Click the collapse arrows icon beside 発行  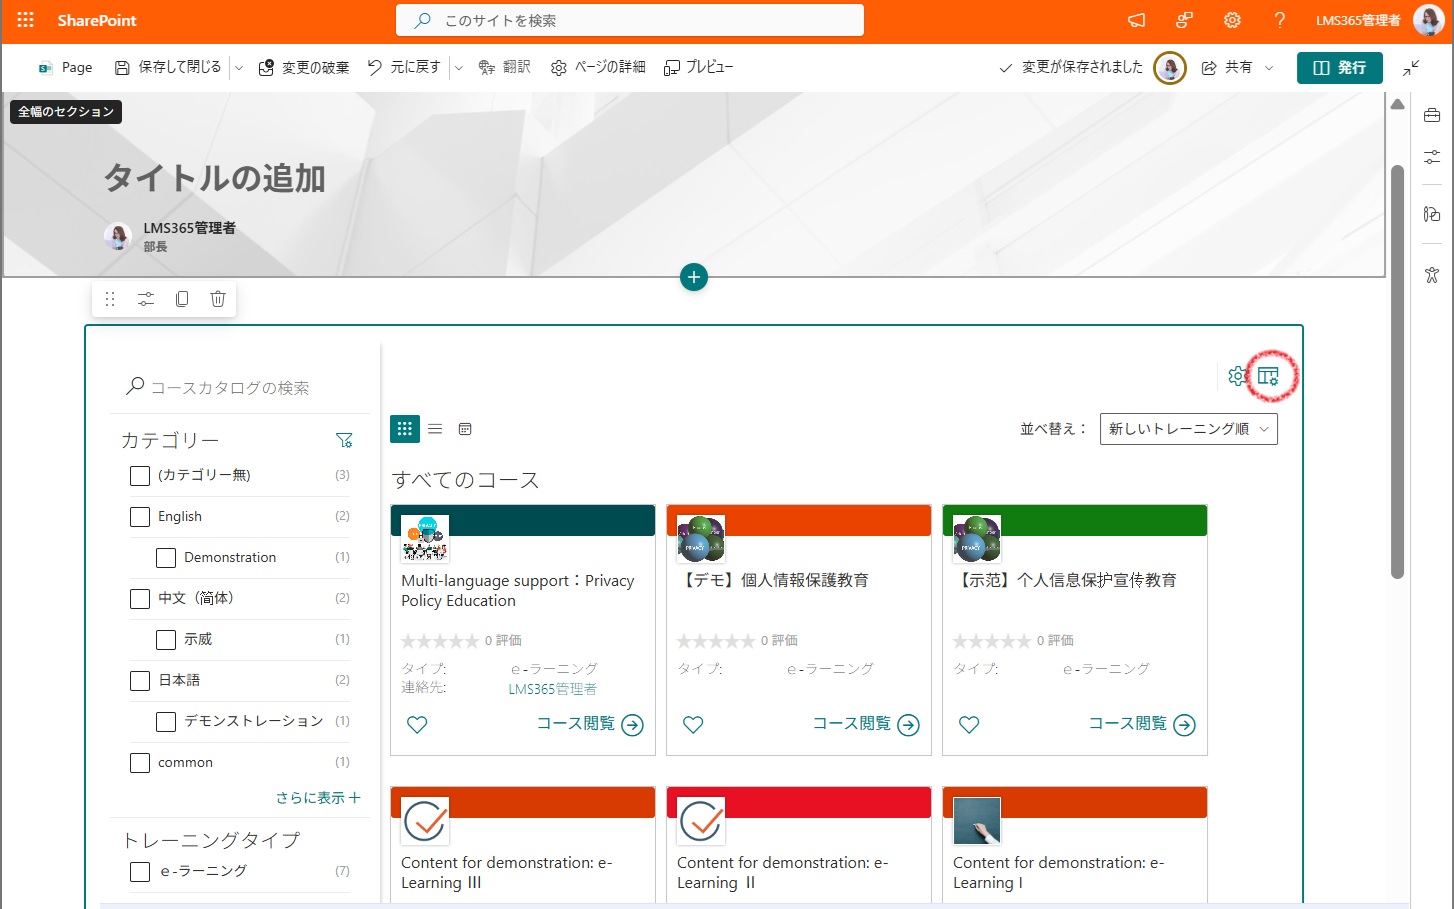coord(1411,67)
